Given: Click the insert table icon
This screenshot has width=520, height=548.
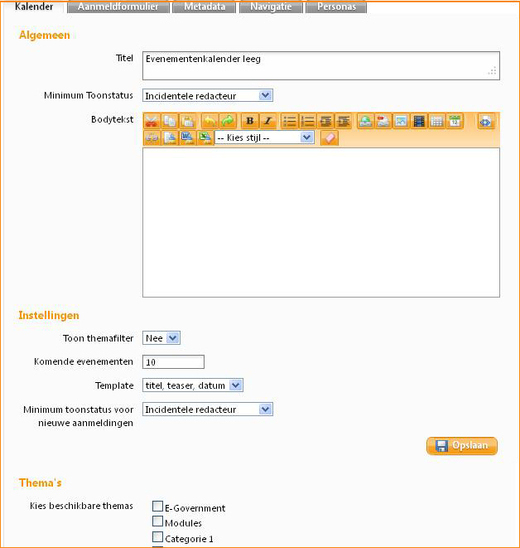Looking at the screenshot, I should 437,121.
